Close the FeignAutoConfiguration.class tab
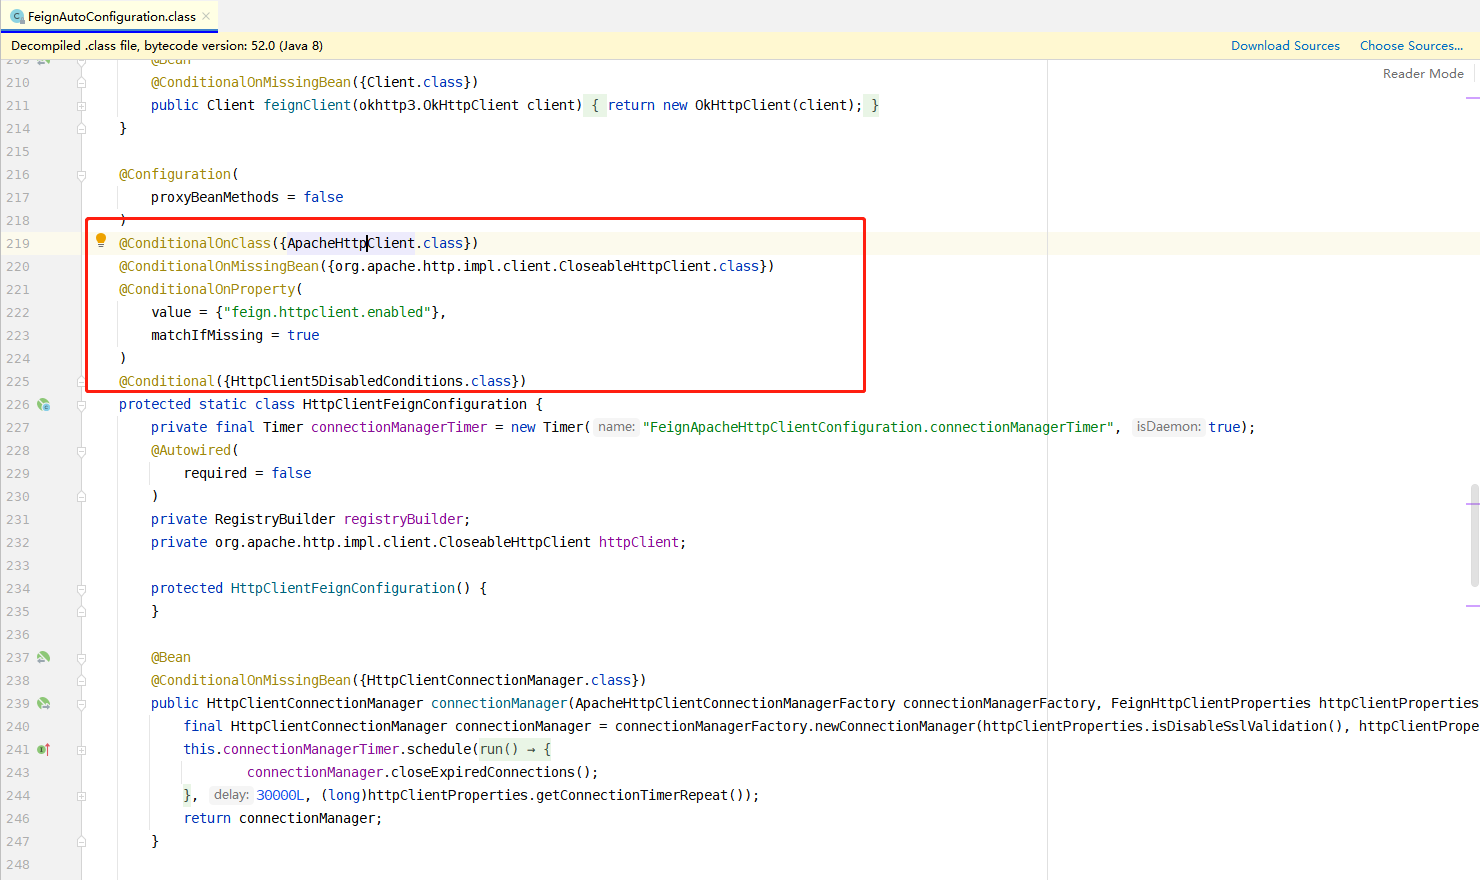 (x=206, y=16)
